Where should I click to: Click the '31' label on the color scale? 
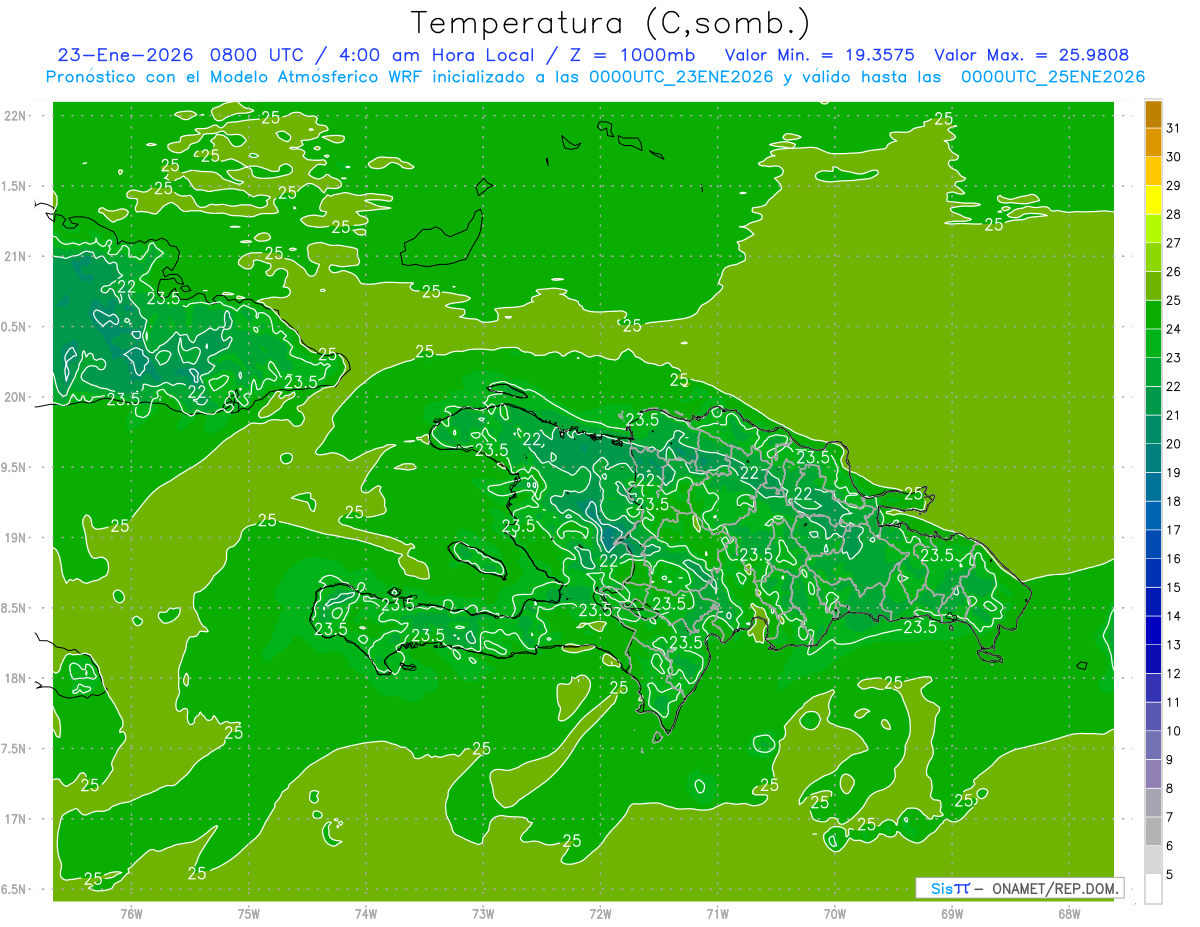[x=1174, y=128]
